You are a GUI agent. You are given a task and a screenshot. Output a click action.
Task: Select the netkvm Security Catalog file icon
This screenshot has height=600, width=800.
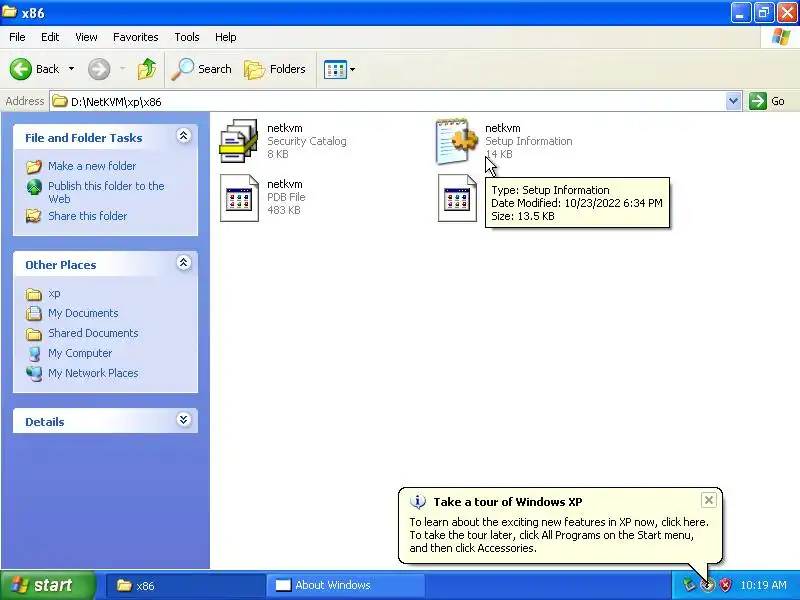click(238, 141)
